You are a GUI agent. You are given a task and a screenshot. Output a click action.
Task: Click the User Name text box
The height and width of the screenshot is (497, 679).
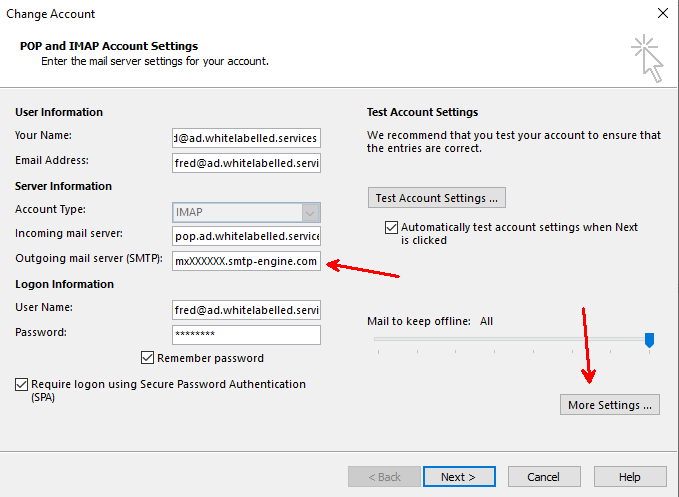pos(246,309)
